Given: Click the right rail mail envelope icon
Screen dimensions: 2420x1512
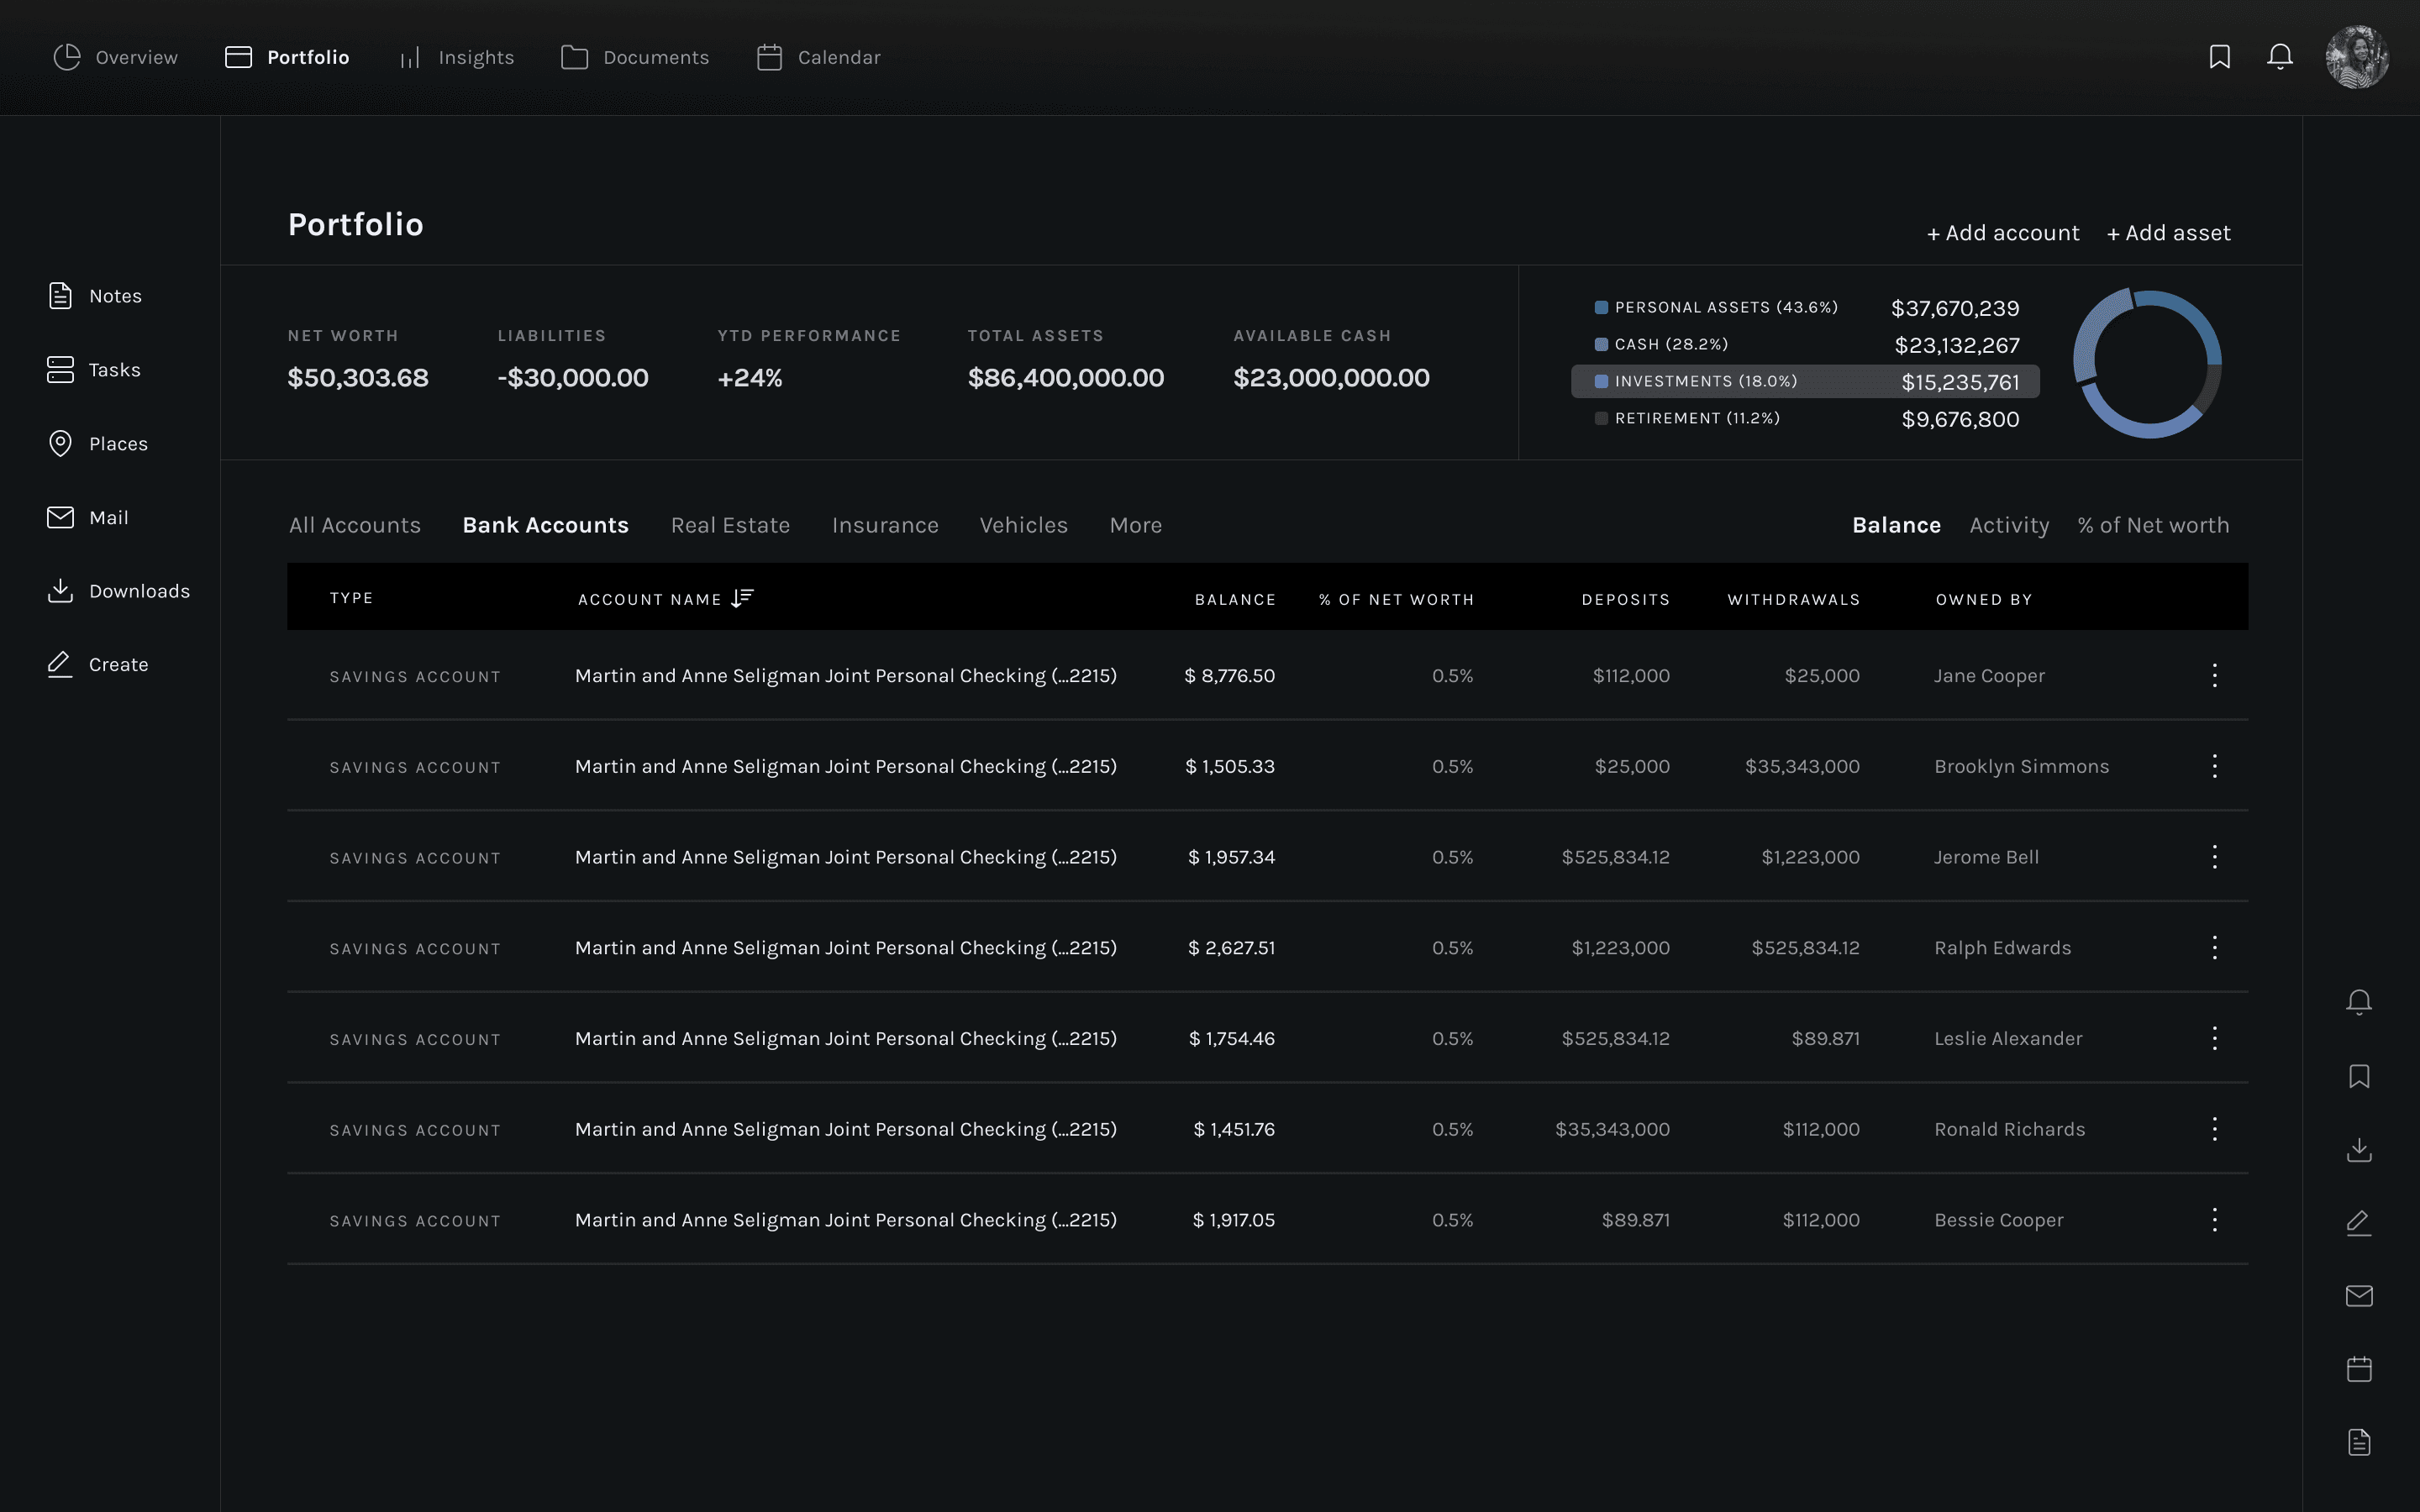Looking at the screenshot, I should point(2358,1296).
